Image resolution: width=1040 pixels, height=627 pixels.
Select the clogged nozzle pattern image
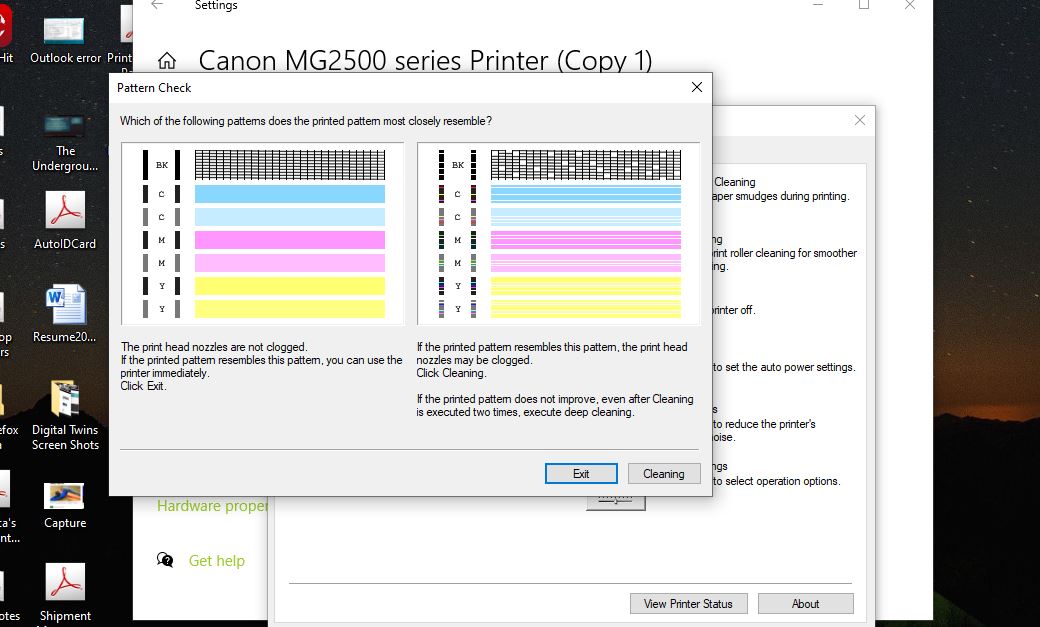(x=558, y=233)
